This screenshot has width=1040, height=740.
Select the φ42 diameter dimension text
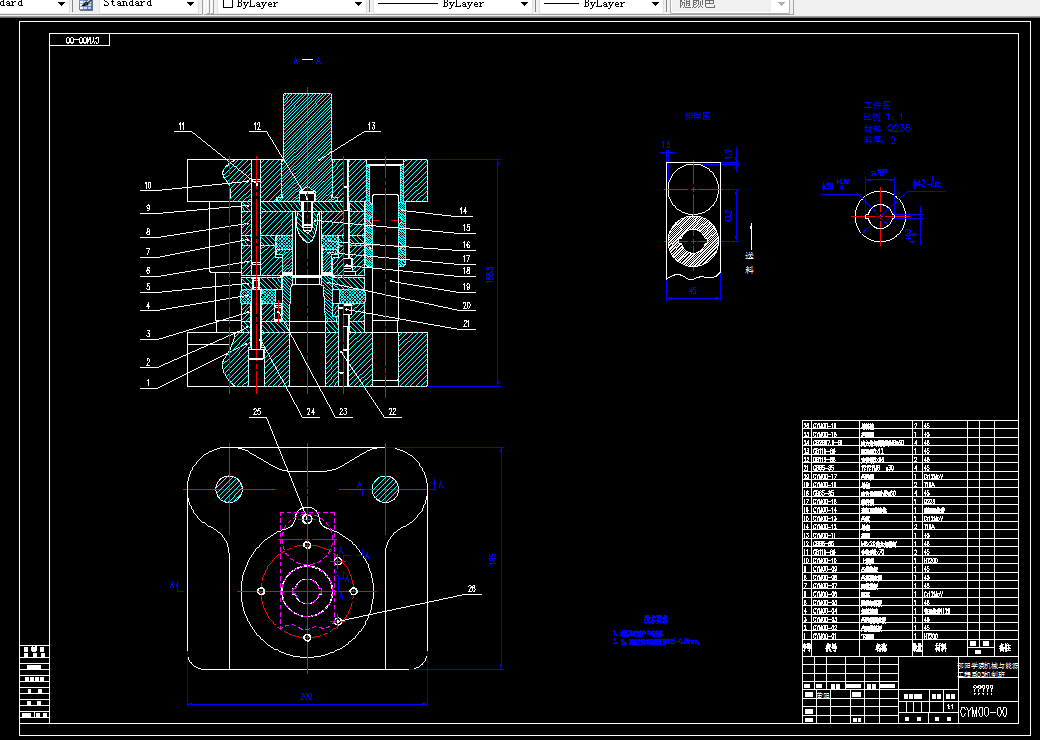point(928,183)
